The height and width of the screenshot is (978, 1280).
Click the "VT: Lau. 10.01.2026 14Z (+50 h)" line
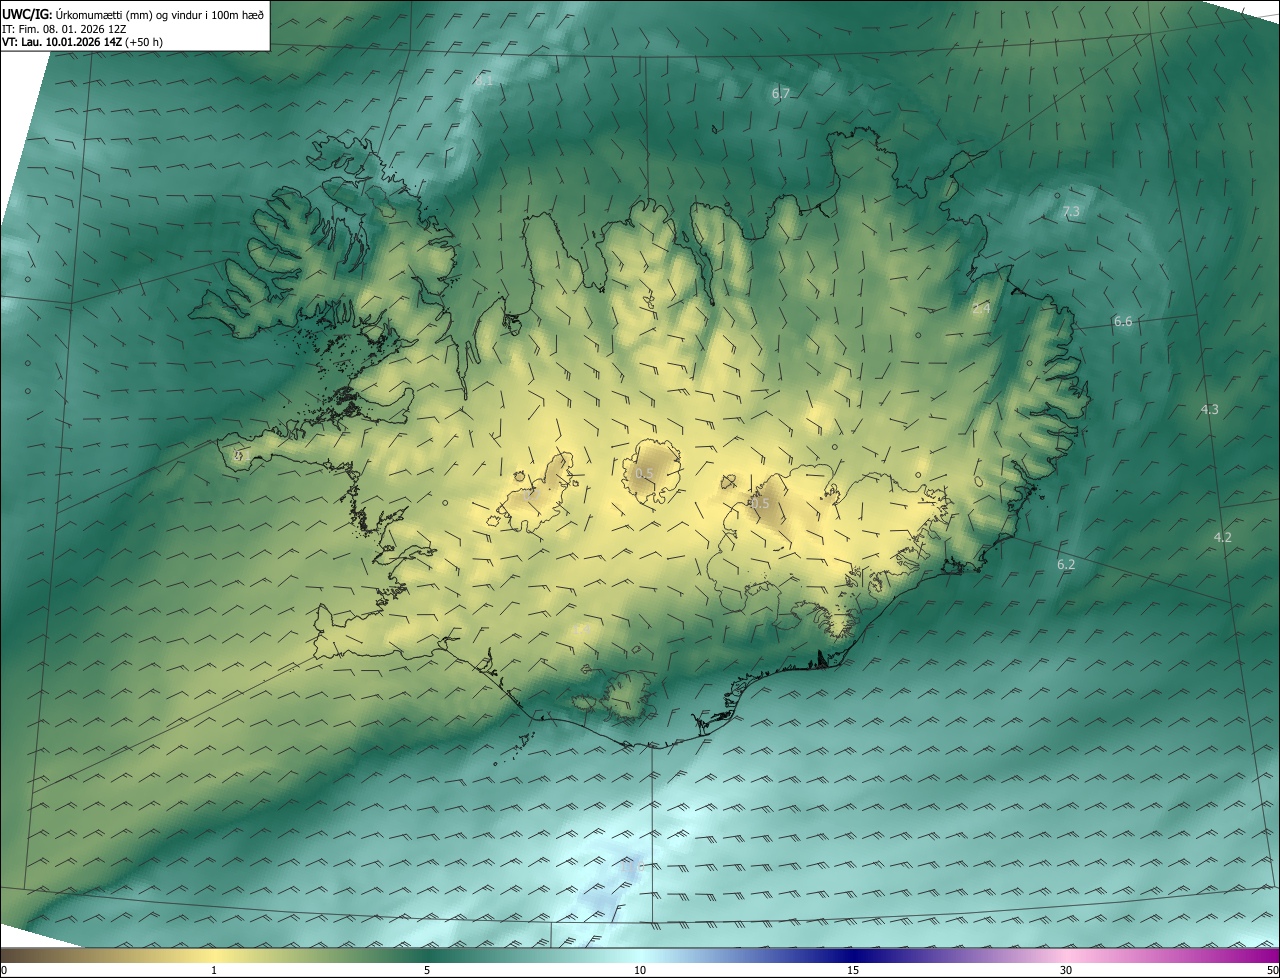pyautogui.click(x=83, y=42)
